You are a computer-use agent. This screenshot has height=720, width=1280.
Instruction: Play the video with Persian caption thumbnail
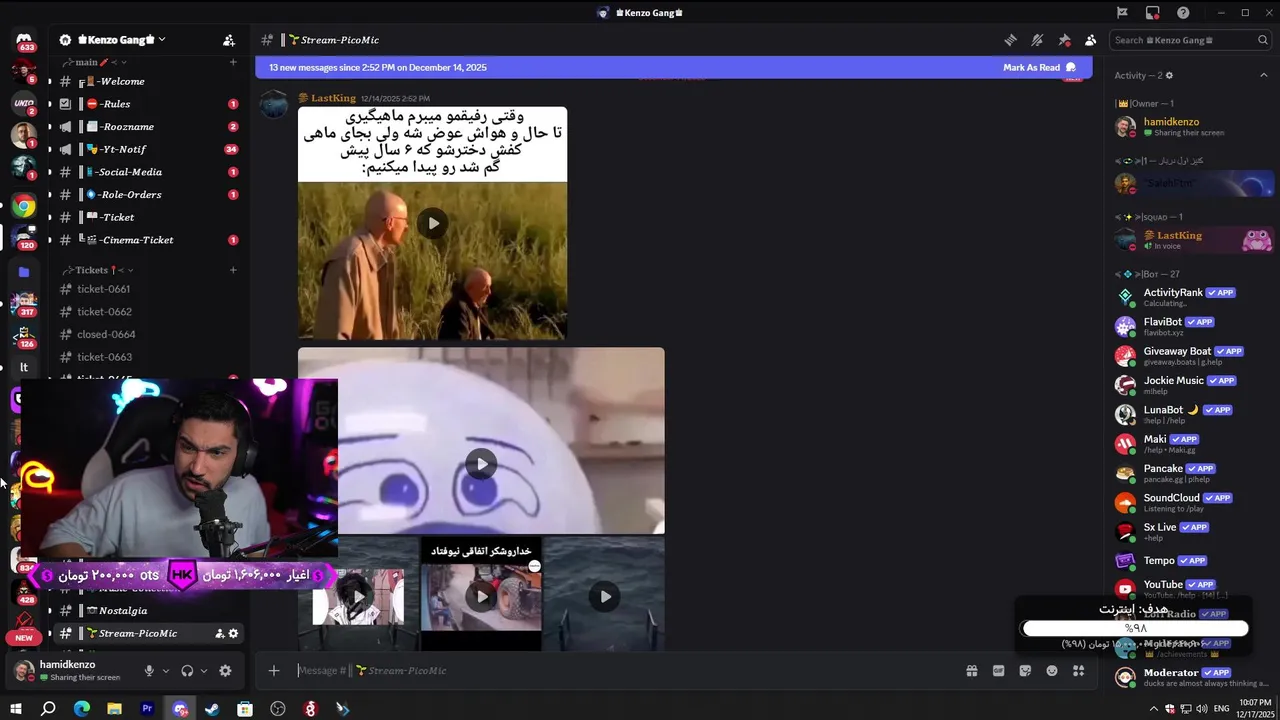[x=481, y=597]
